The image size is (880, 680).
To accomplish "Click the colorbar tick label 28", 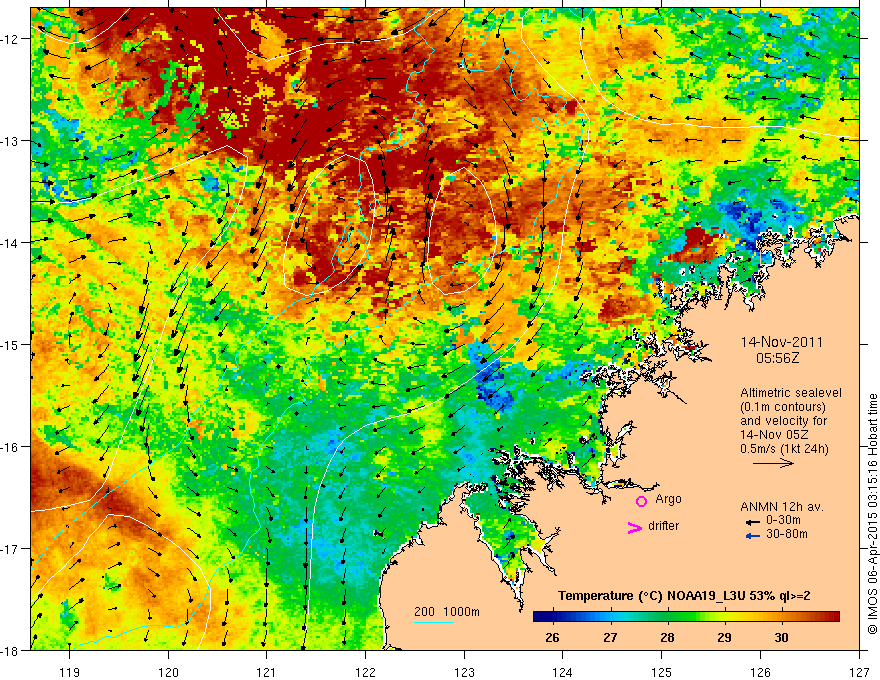I will tap(667, 637).
